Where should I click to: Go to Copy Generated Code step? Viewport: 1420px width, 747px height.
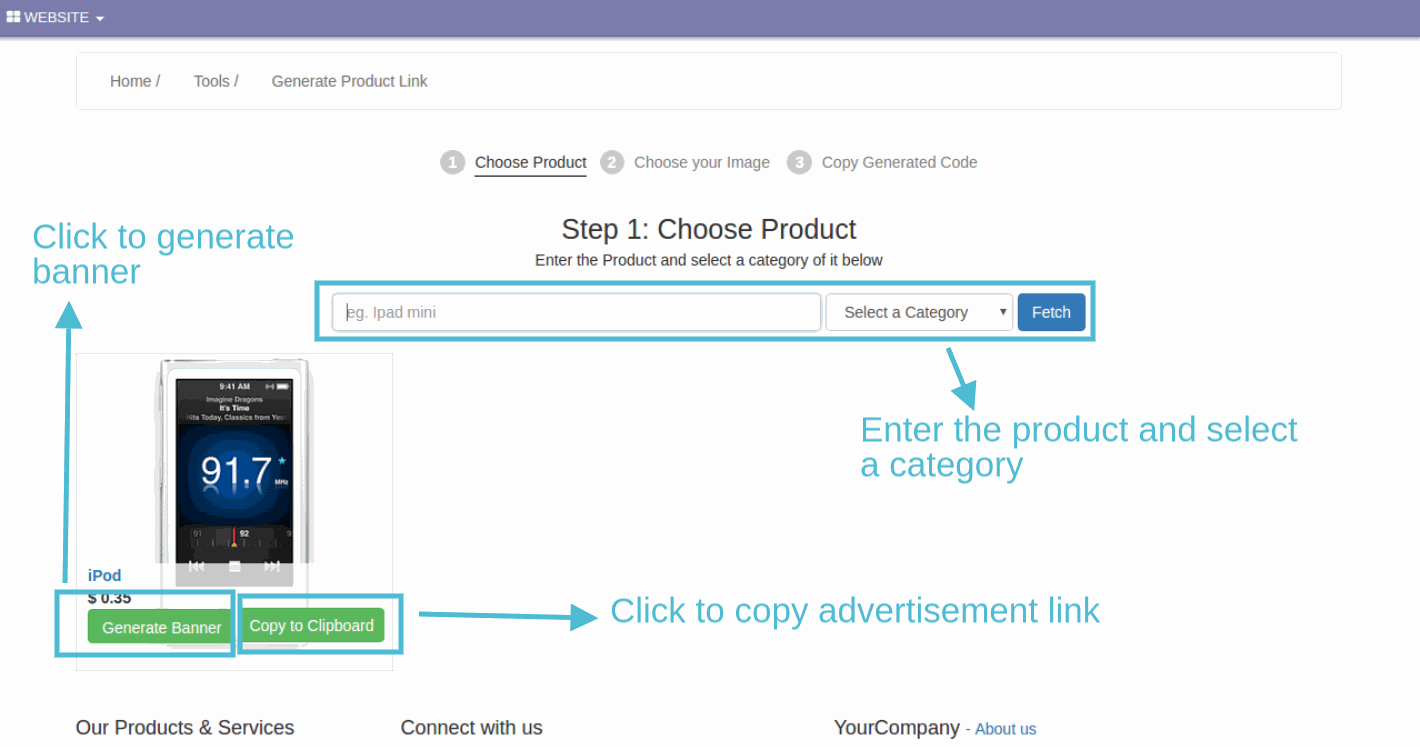tap(899, 162)
